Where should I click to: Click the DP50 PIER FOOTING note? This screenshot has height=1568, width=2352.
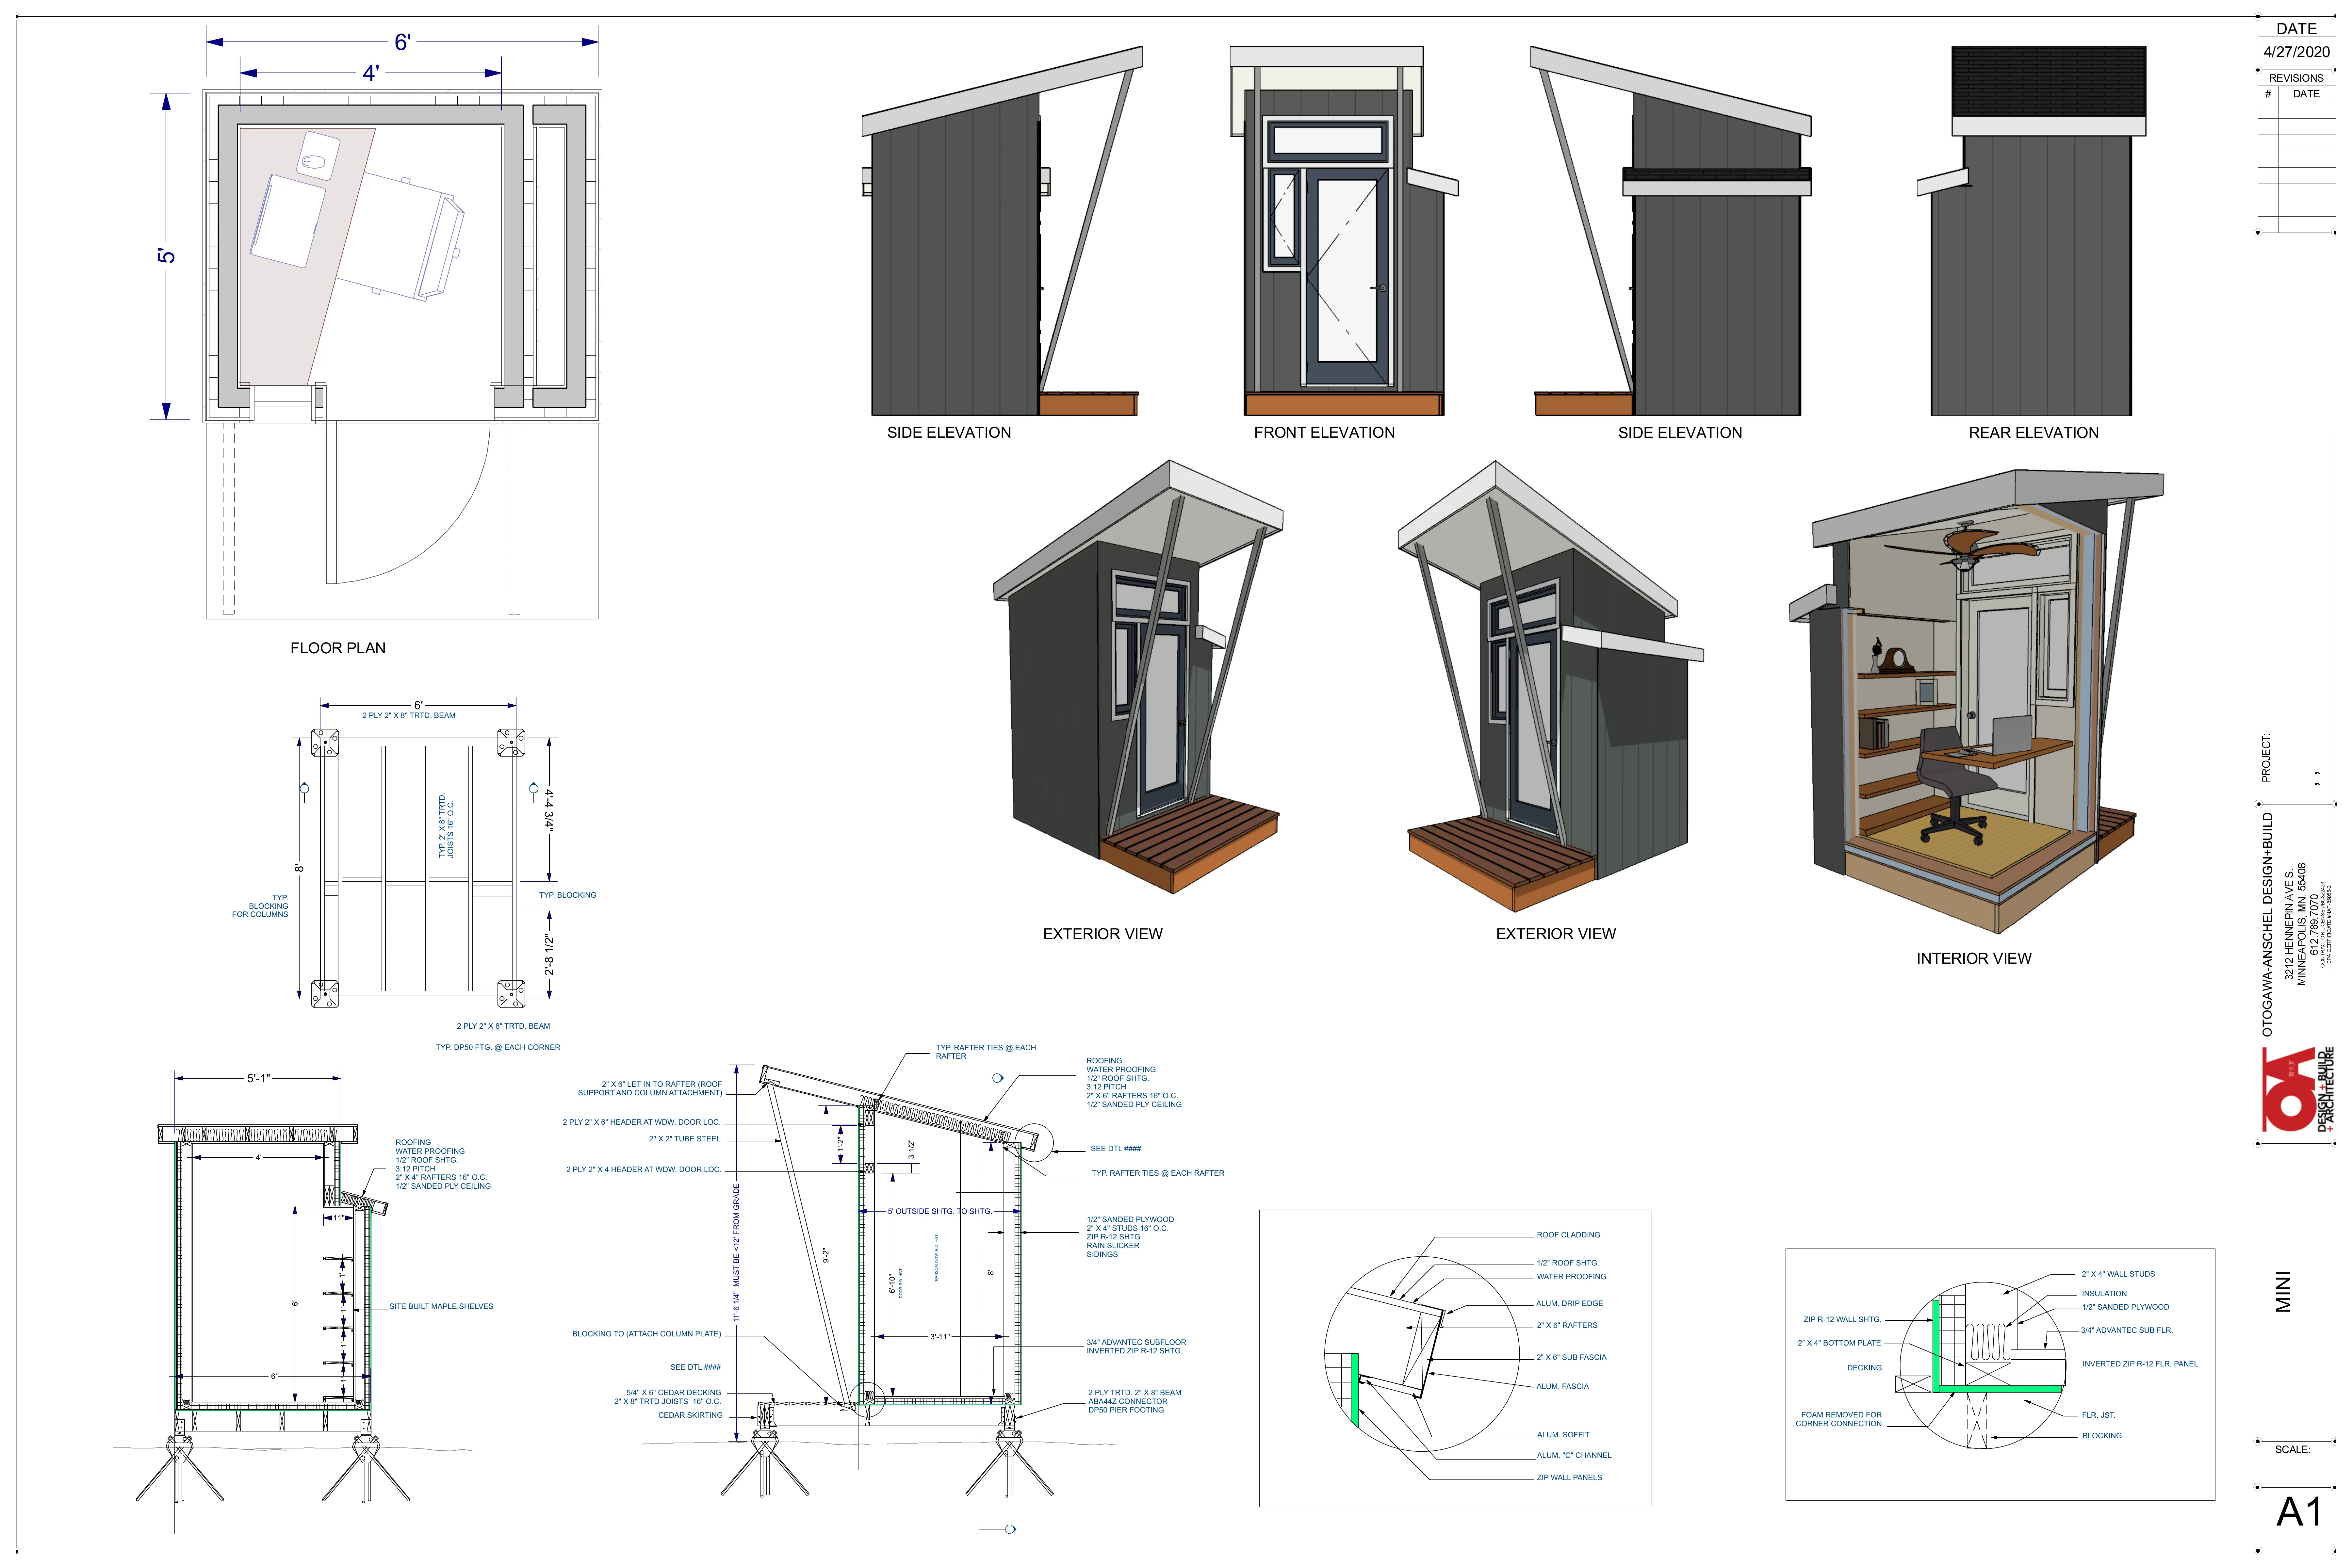(x=1126, y=1410)
